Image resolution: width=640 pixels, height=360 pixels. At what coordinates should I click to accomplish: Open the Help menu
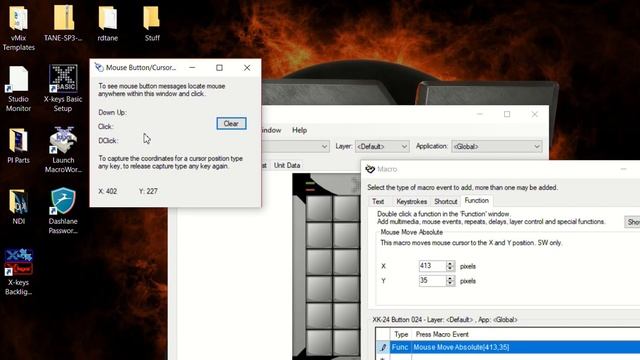point(299,130)
